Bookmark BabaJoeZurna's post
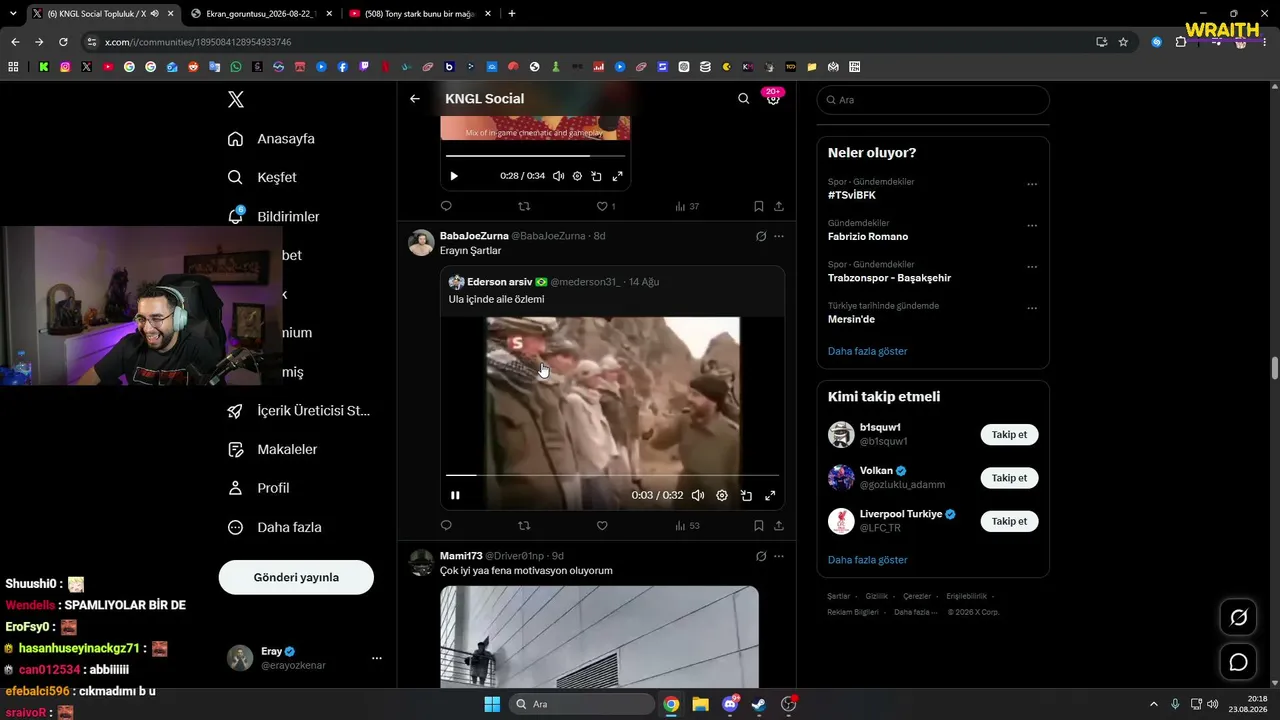 point(759,525)
